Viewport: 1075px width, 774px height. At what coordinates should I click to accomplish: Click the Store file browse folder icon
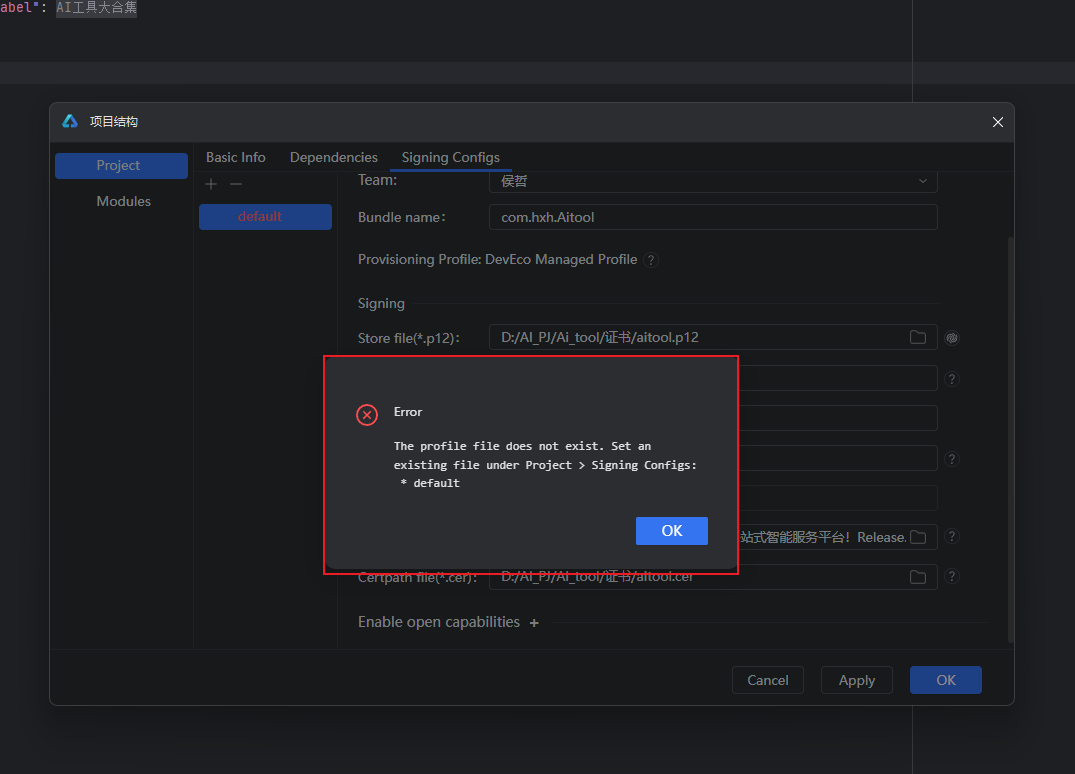[917, 337]
